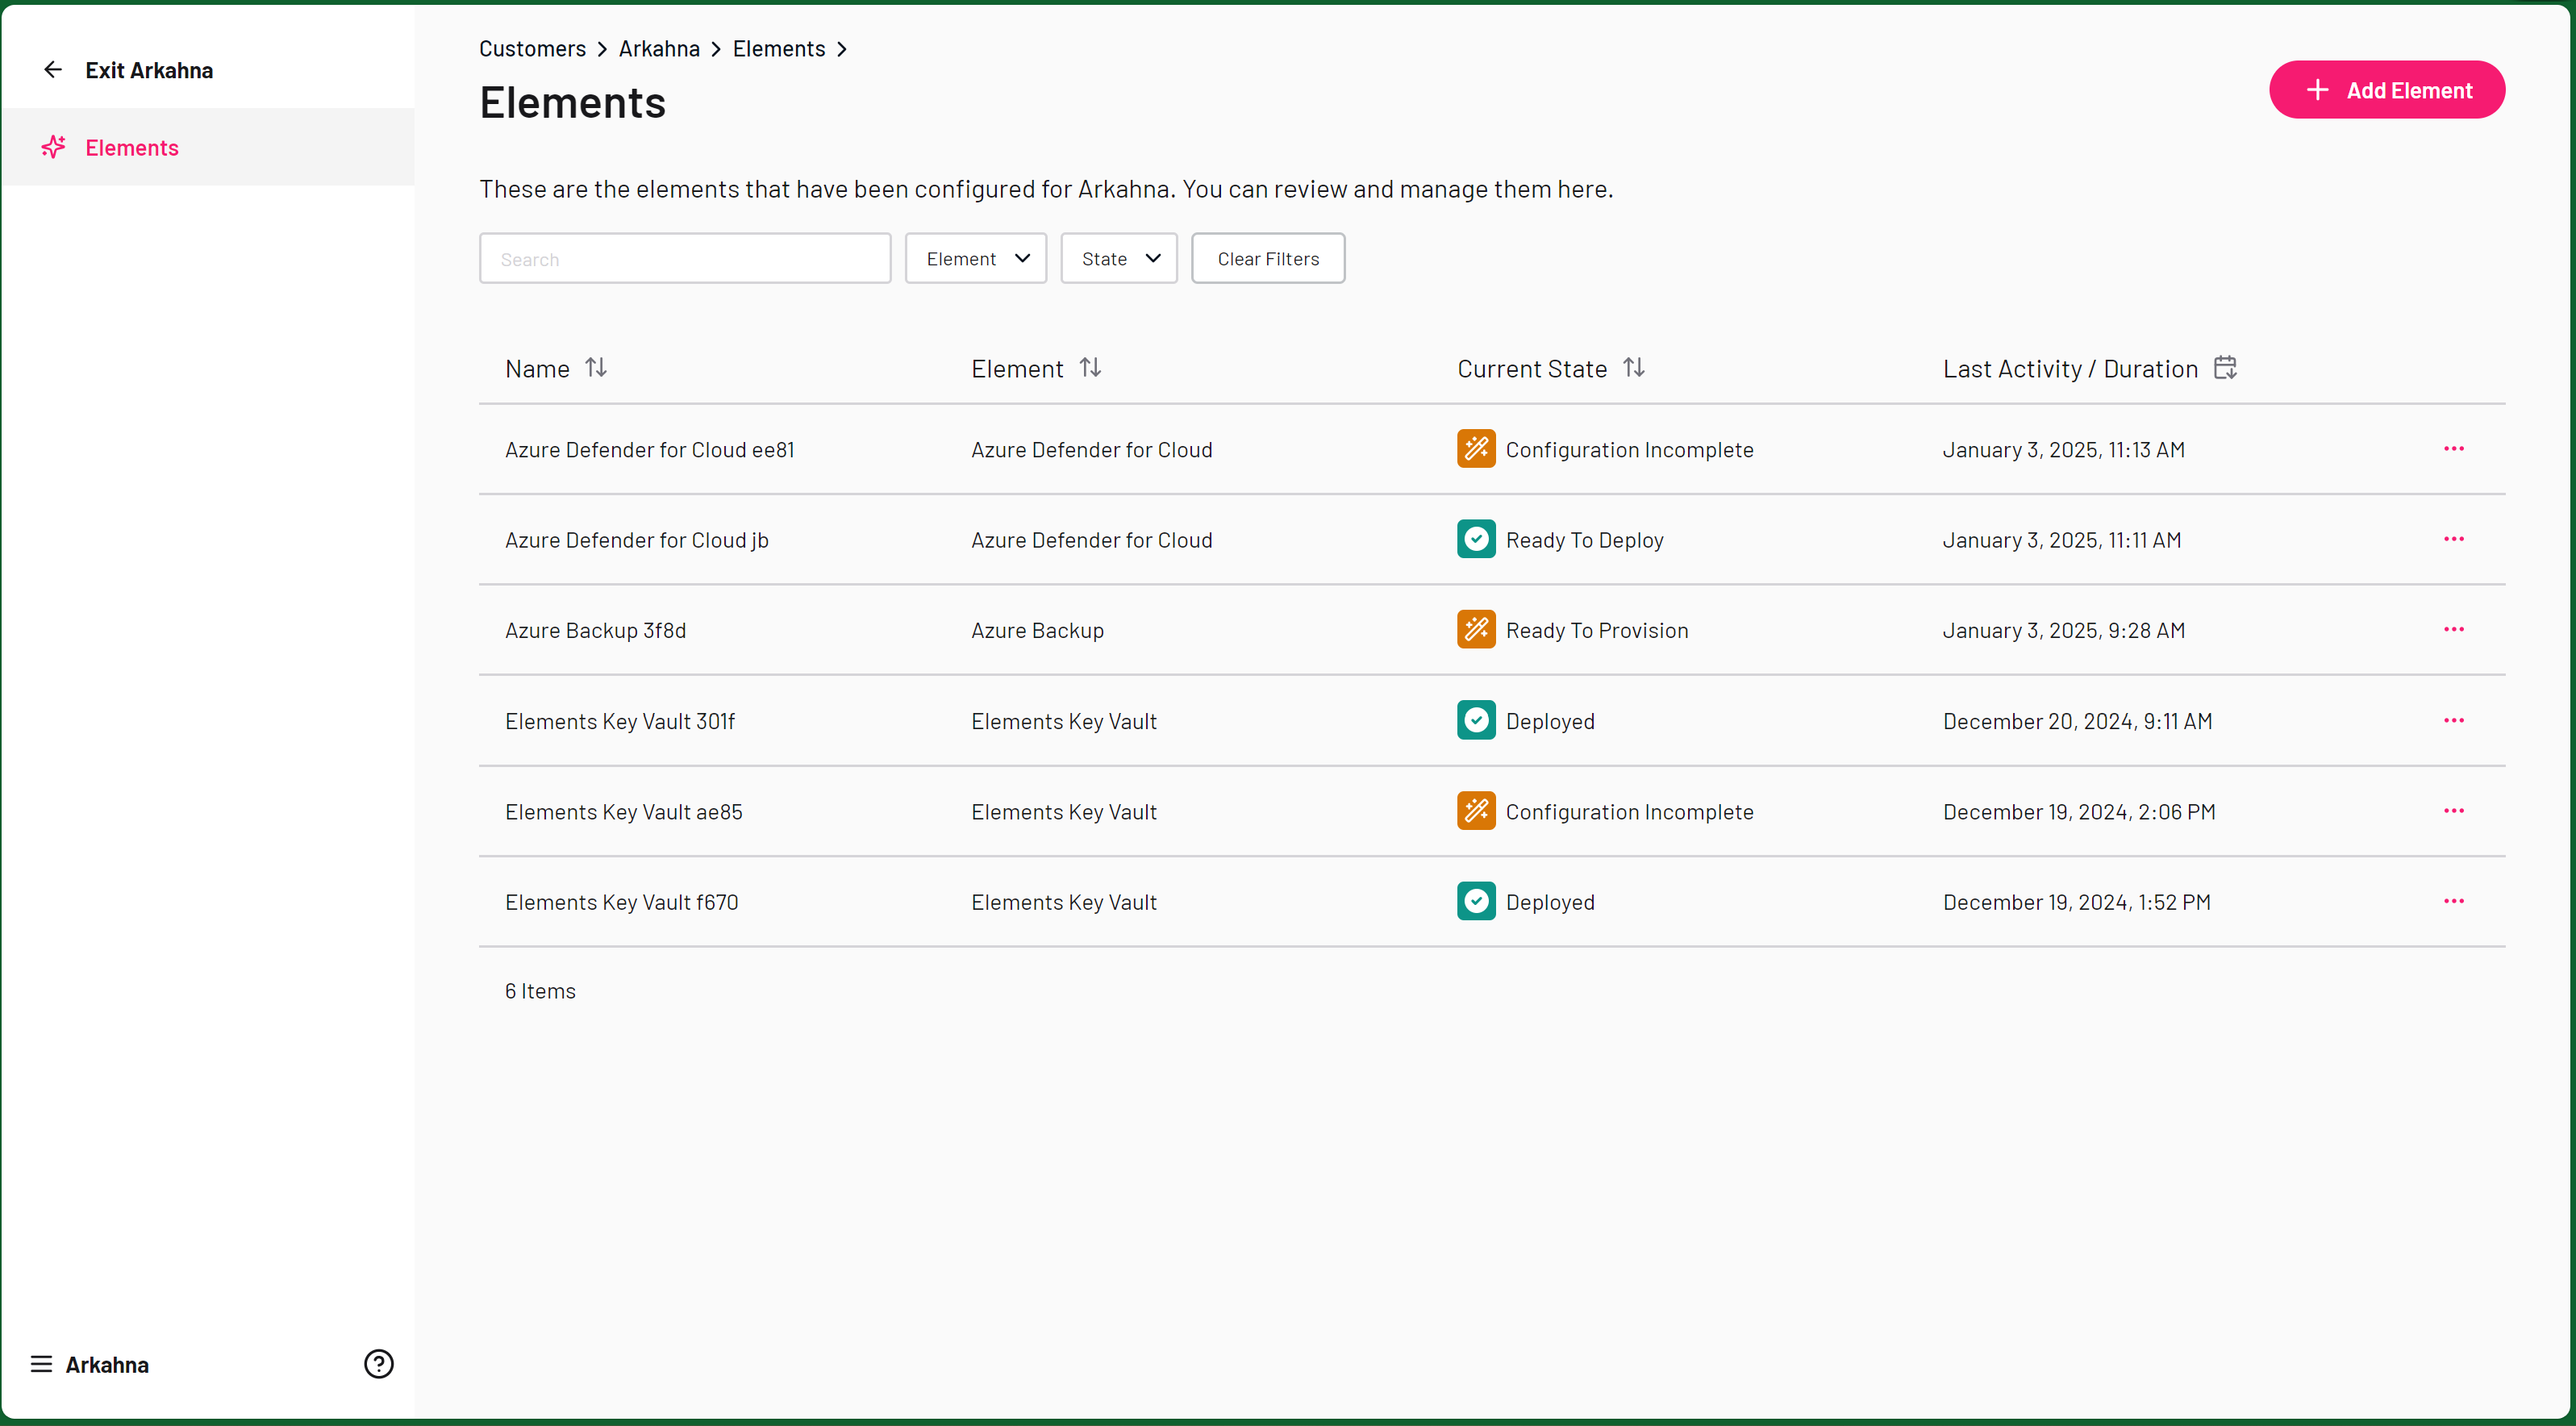Screen dimensions: 2576x1426
Task: Open the overflow menu for Azure Defender ee81
Action: pos(2453,448)
